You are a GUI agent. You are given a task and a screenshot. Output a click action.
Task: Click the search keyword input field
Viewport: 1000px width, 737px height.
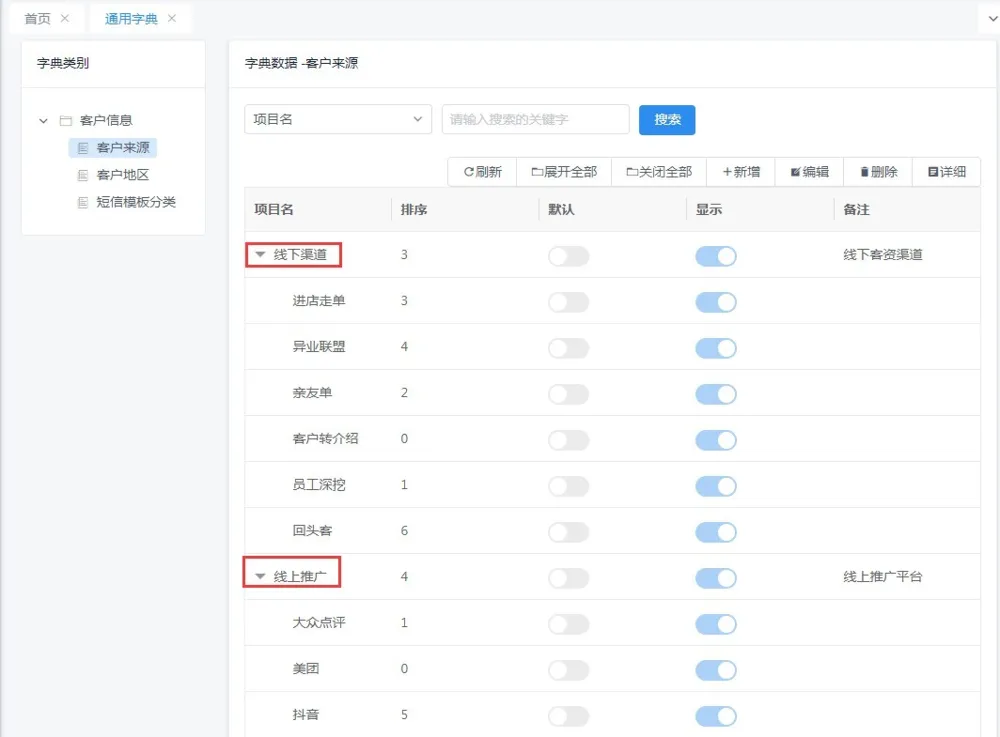click(535, 120)
